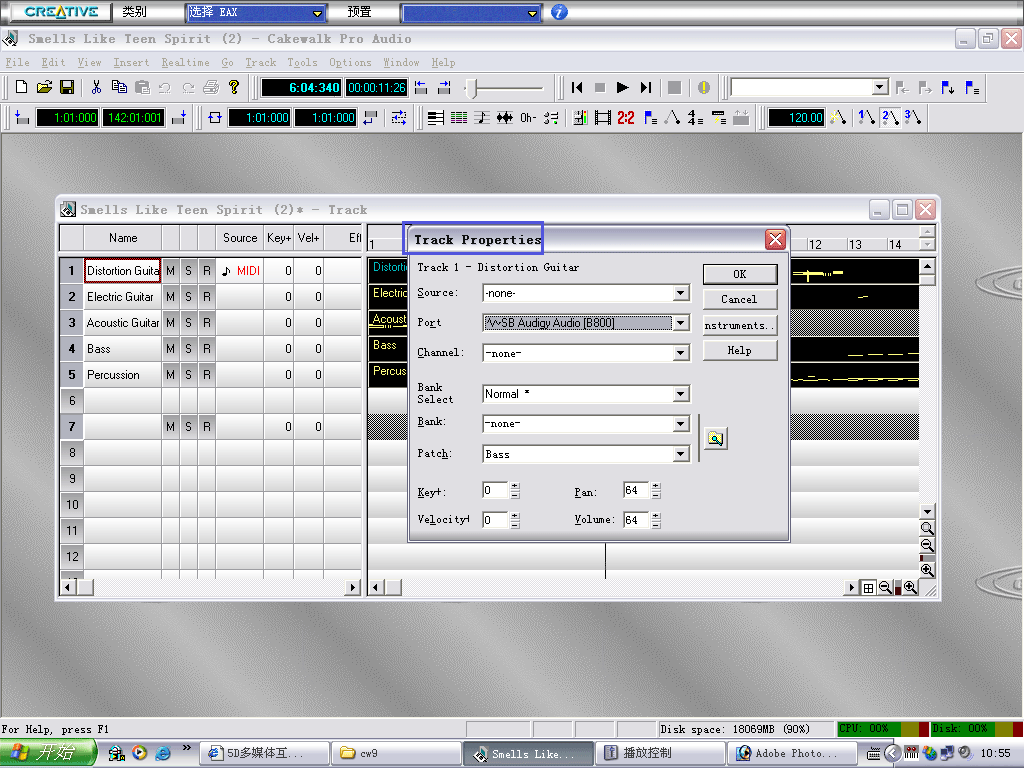The width and height of the screenshot is (1024, 768).
Task: Switch to Adobe Photo taskbar item
Action: (791, 754)
